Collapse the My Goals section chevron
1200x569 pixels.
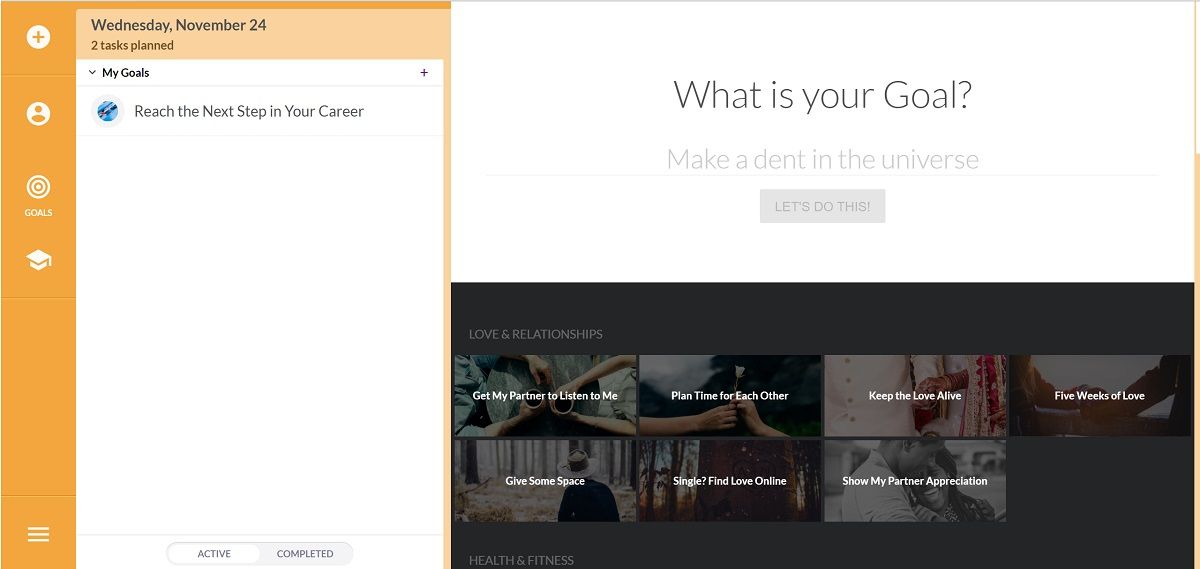[92, 73]
